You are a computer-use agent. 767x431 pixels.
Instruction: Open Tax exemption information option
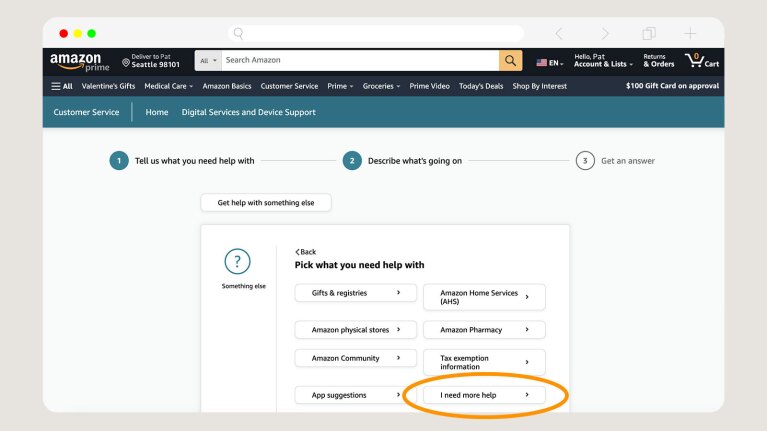(x=484, y=363)
